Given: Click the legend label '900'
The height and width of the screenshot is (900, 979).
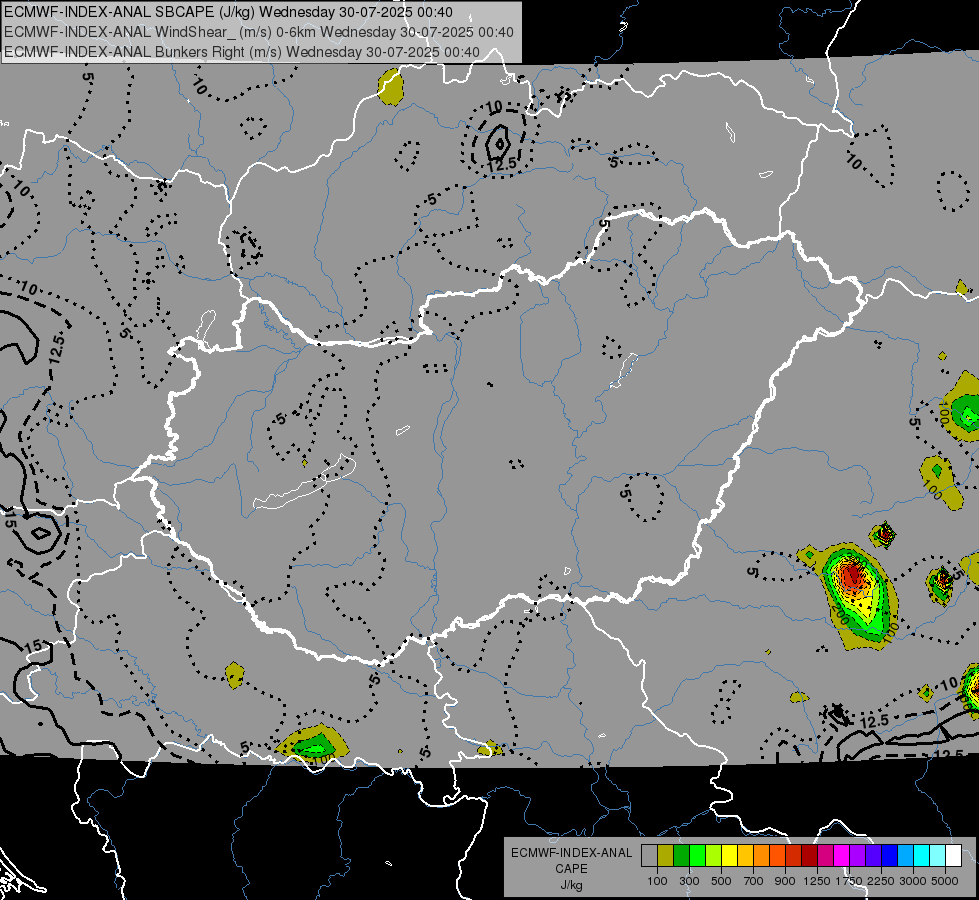Looking at the screenshot, I should tap(785, 881).
